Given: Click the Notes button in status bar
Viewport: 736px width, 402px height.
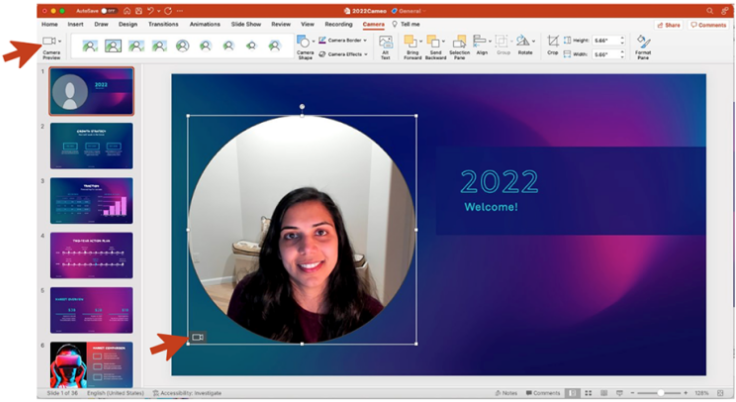Looking at the screenshot, I should [x=506, y=393].
